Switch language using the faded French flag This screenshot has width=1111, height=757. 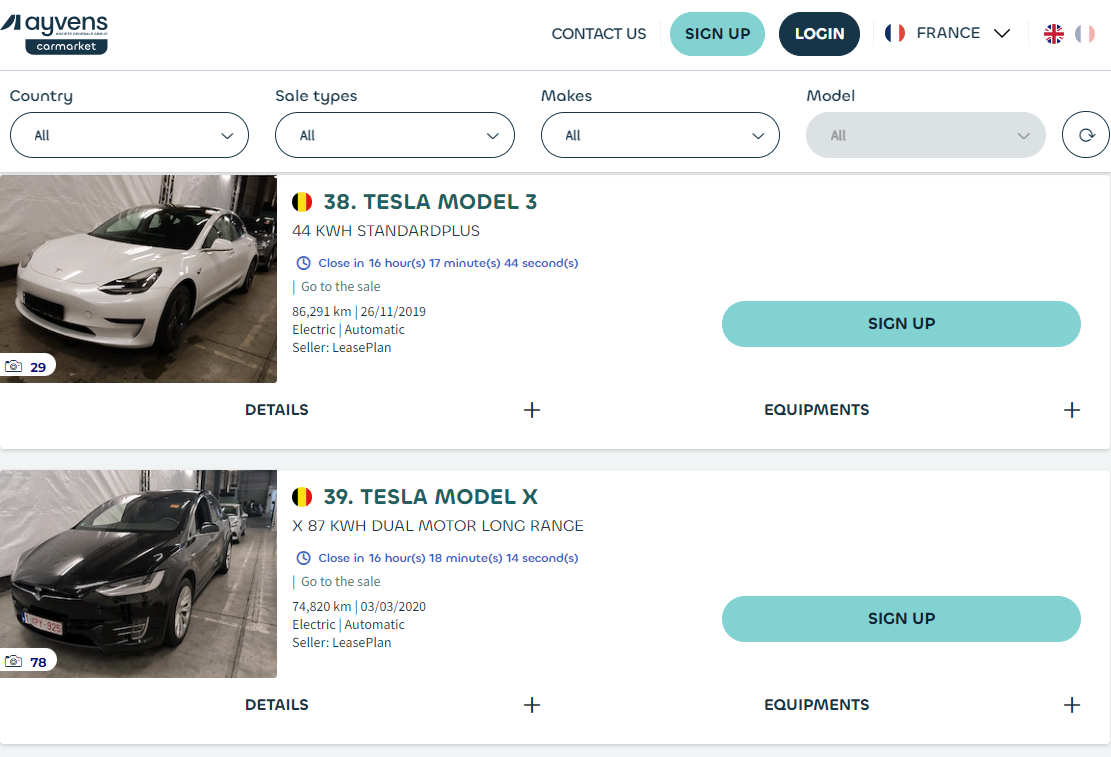click(1085, 34)
